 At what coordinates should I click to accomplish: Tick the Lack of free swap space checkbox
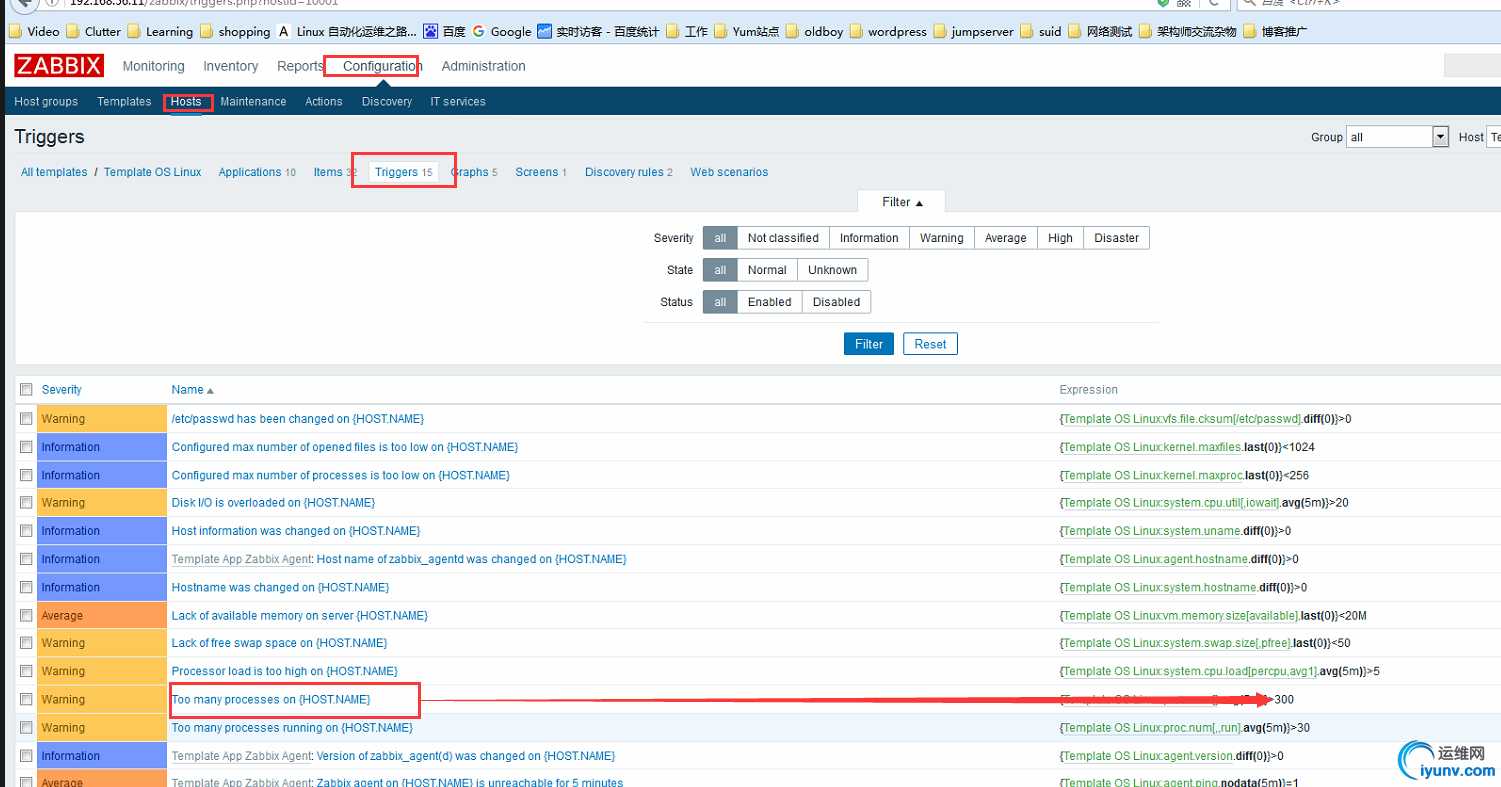(26, 643)
